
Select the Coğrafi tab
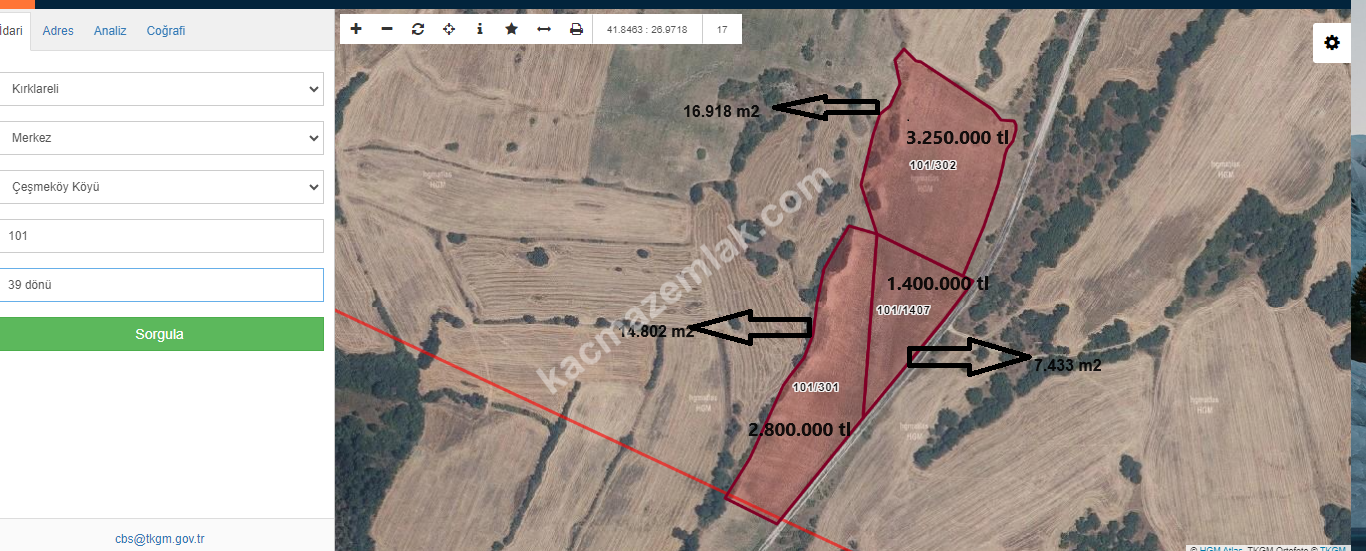point(166,31)
